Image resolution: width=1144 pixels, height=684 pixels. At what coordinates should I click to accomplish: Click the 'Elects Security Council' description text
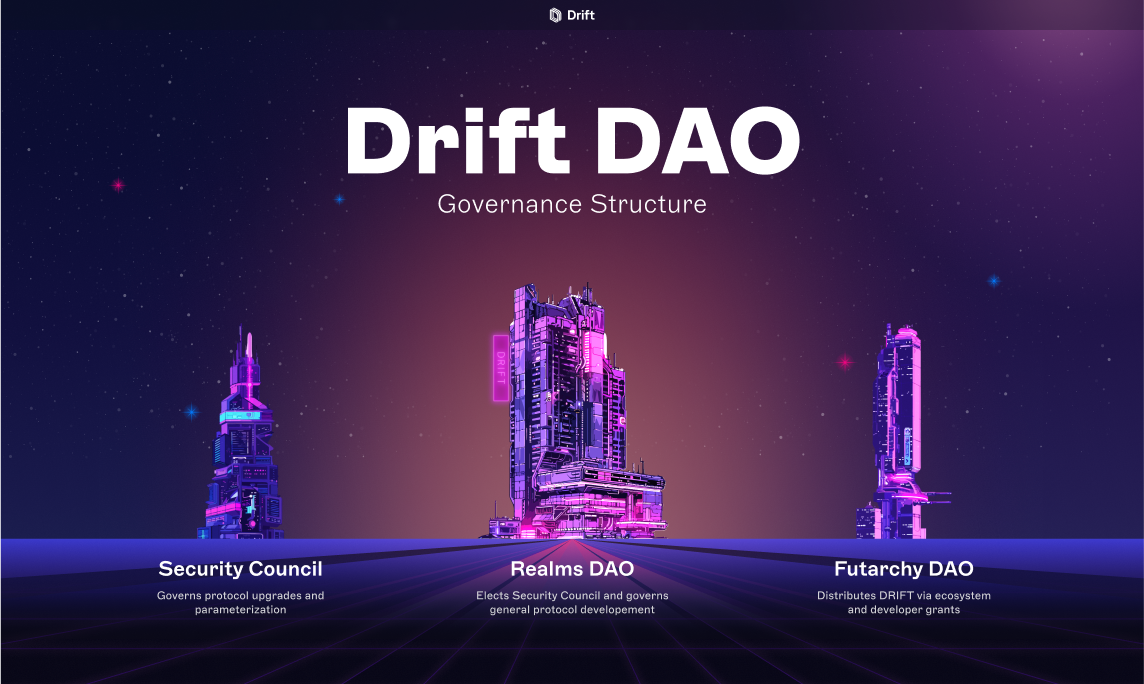[x=572, y=602]
